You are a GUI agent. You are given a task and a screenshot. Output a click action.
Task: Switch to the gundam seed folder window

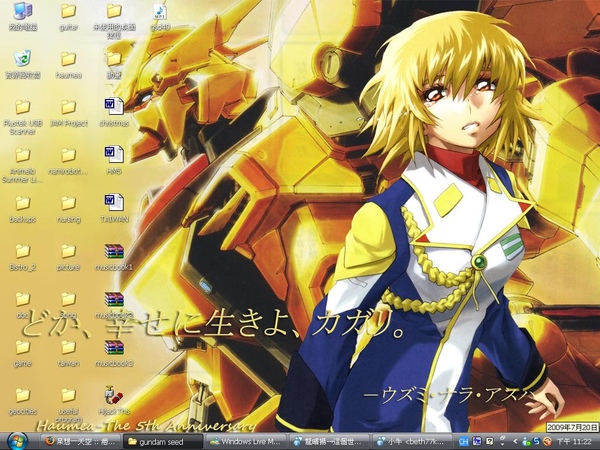point(163,442)
